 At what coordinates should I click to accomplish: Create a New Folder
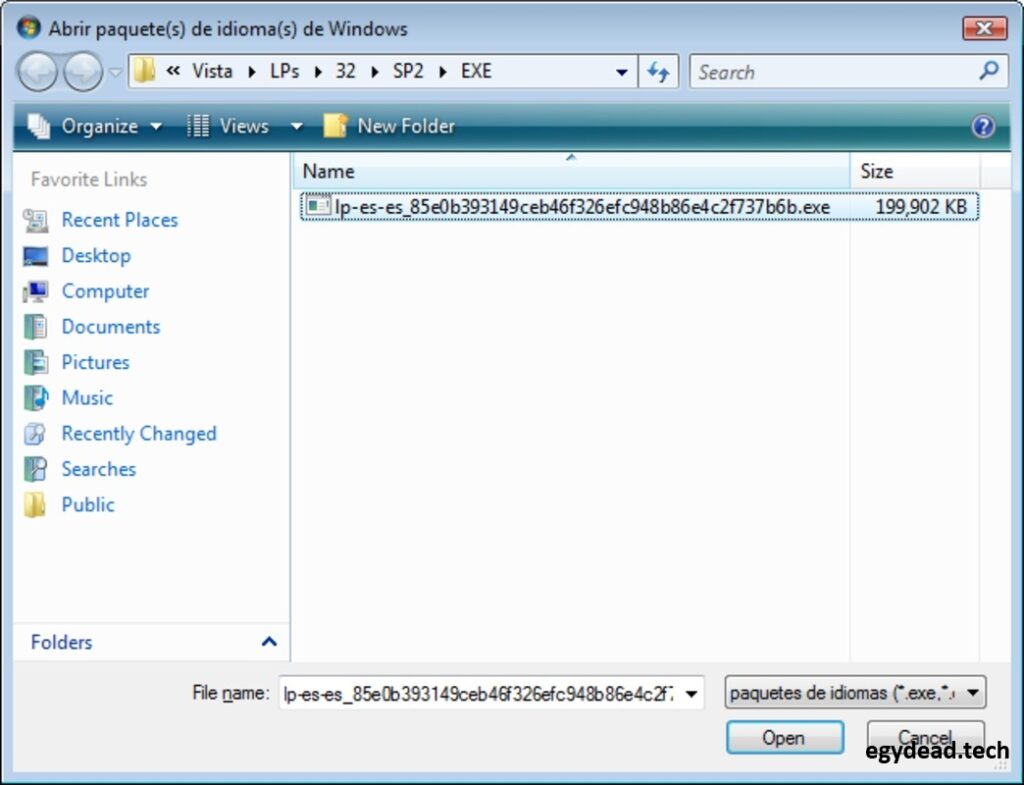coord(390,126)
